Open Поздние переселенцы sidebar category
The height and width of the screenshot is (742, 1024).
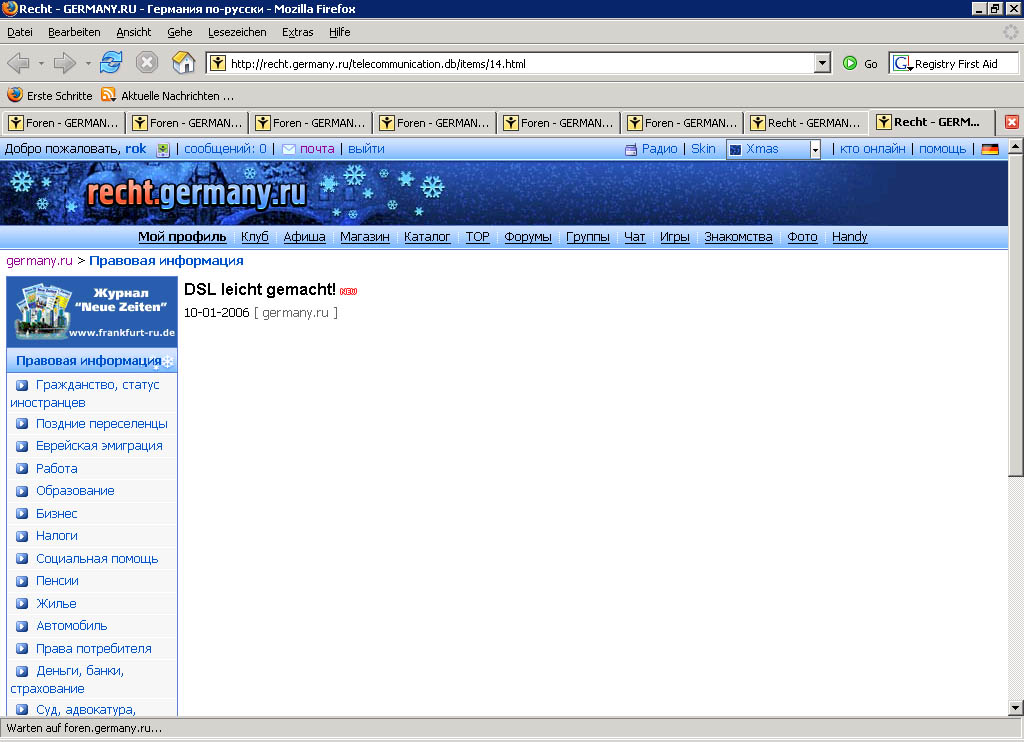[x=101, y=424]
